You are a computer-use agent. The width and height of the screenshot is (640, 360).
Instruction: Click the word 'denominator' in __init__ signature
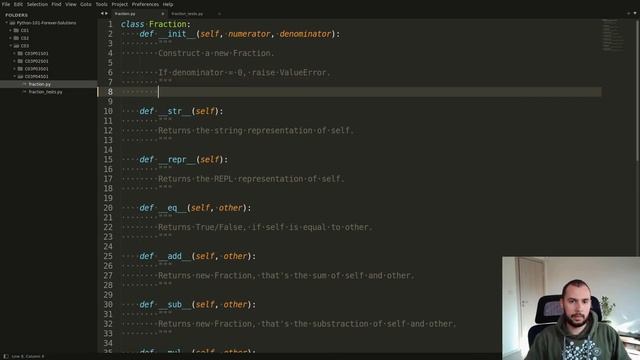tap(305, 34)
